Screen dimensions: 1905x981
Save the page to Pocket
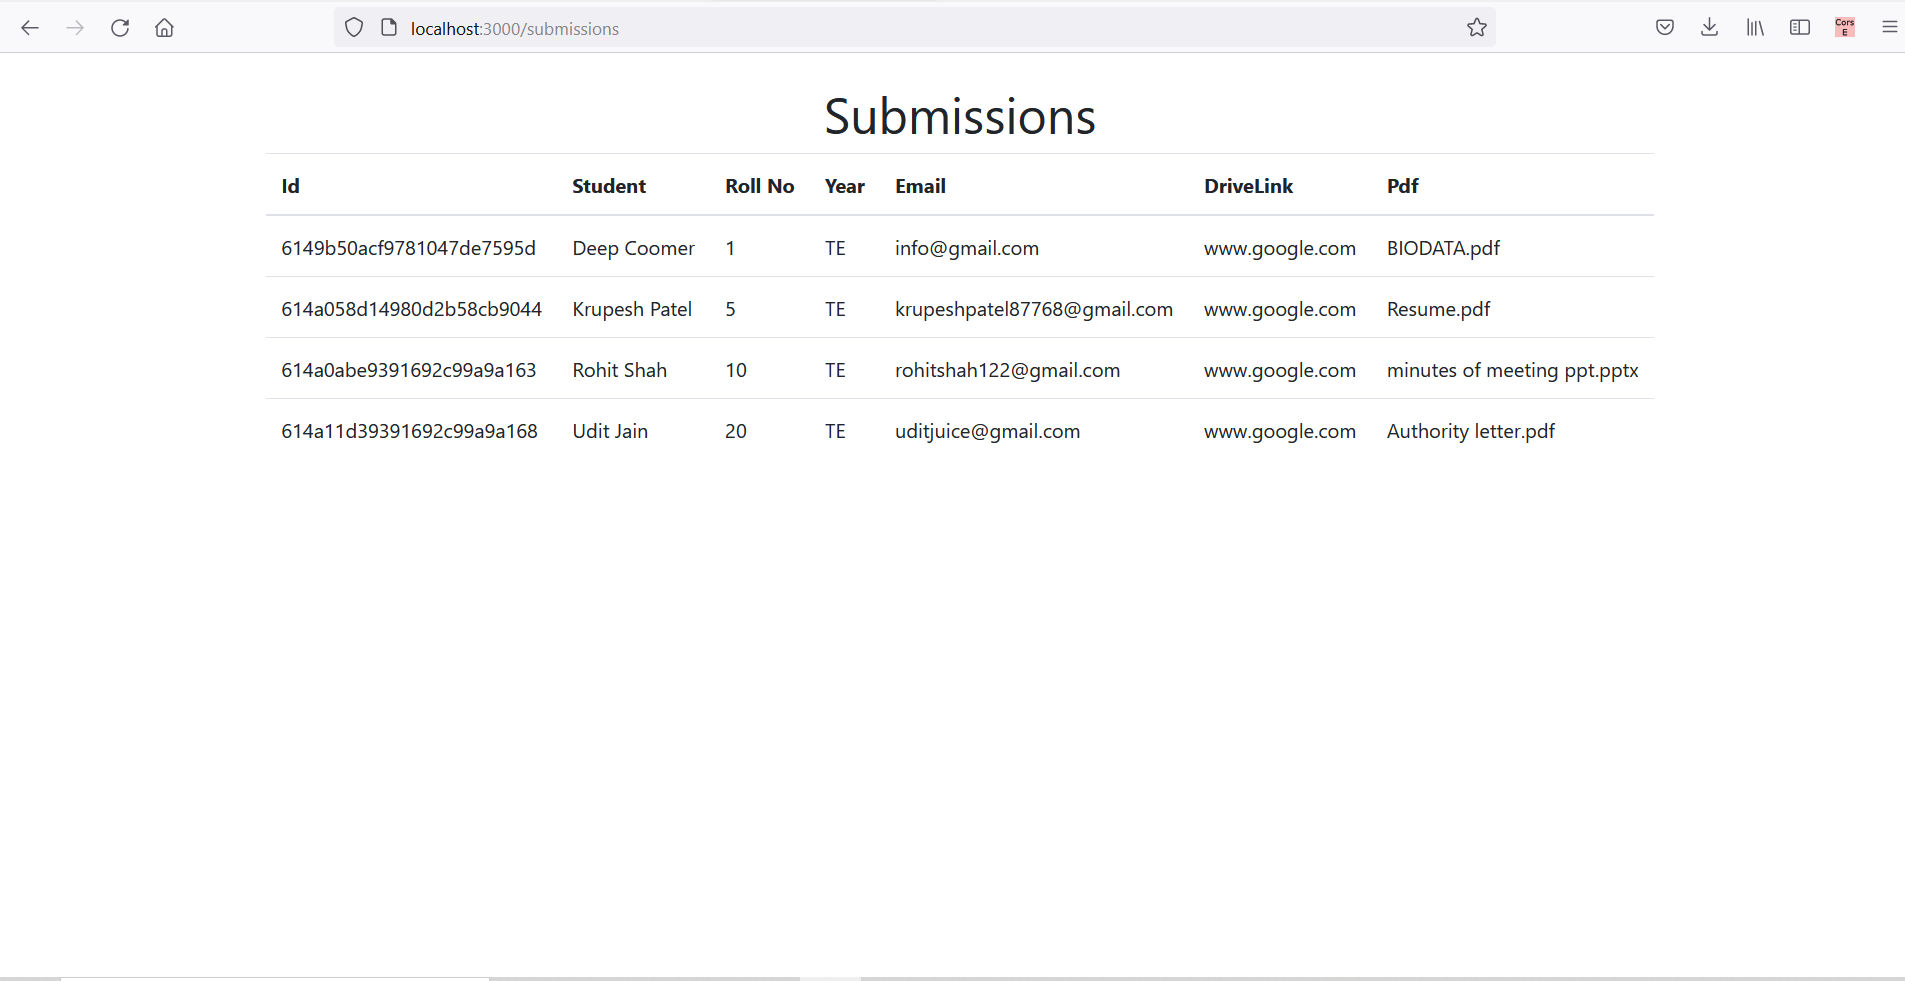[x=1665, y=27]
